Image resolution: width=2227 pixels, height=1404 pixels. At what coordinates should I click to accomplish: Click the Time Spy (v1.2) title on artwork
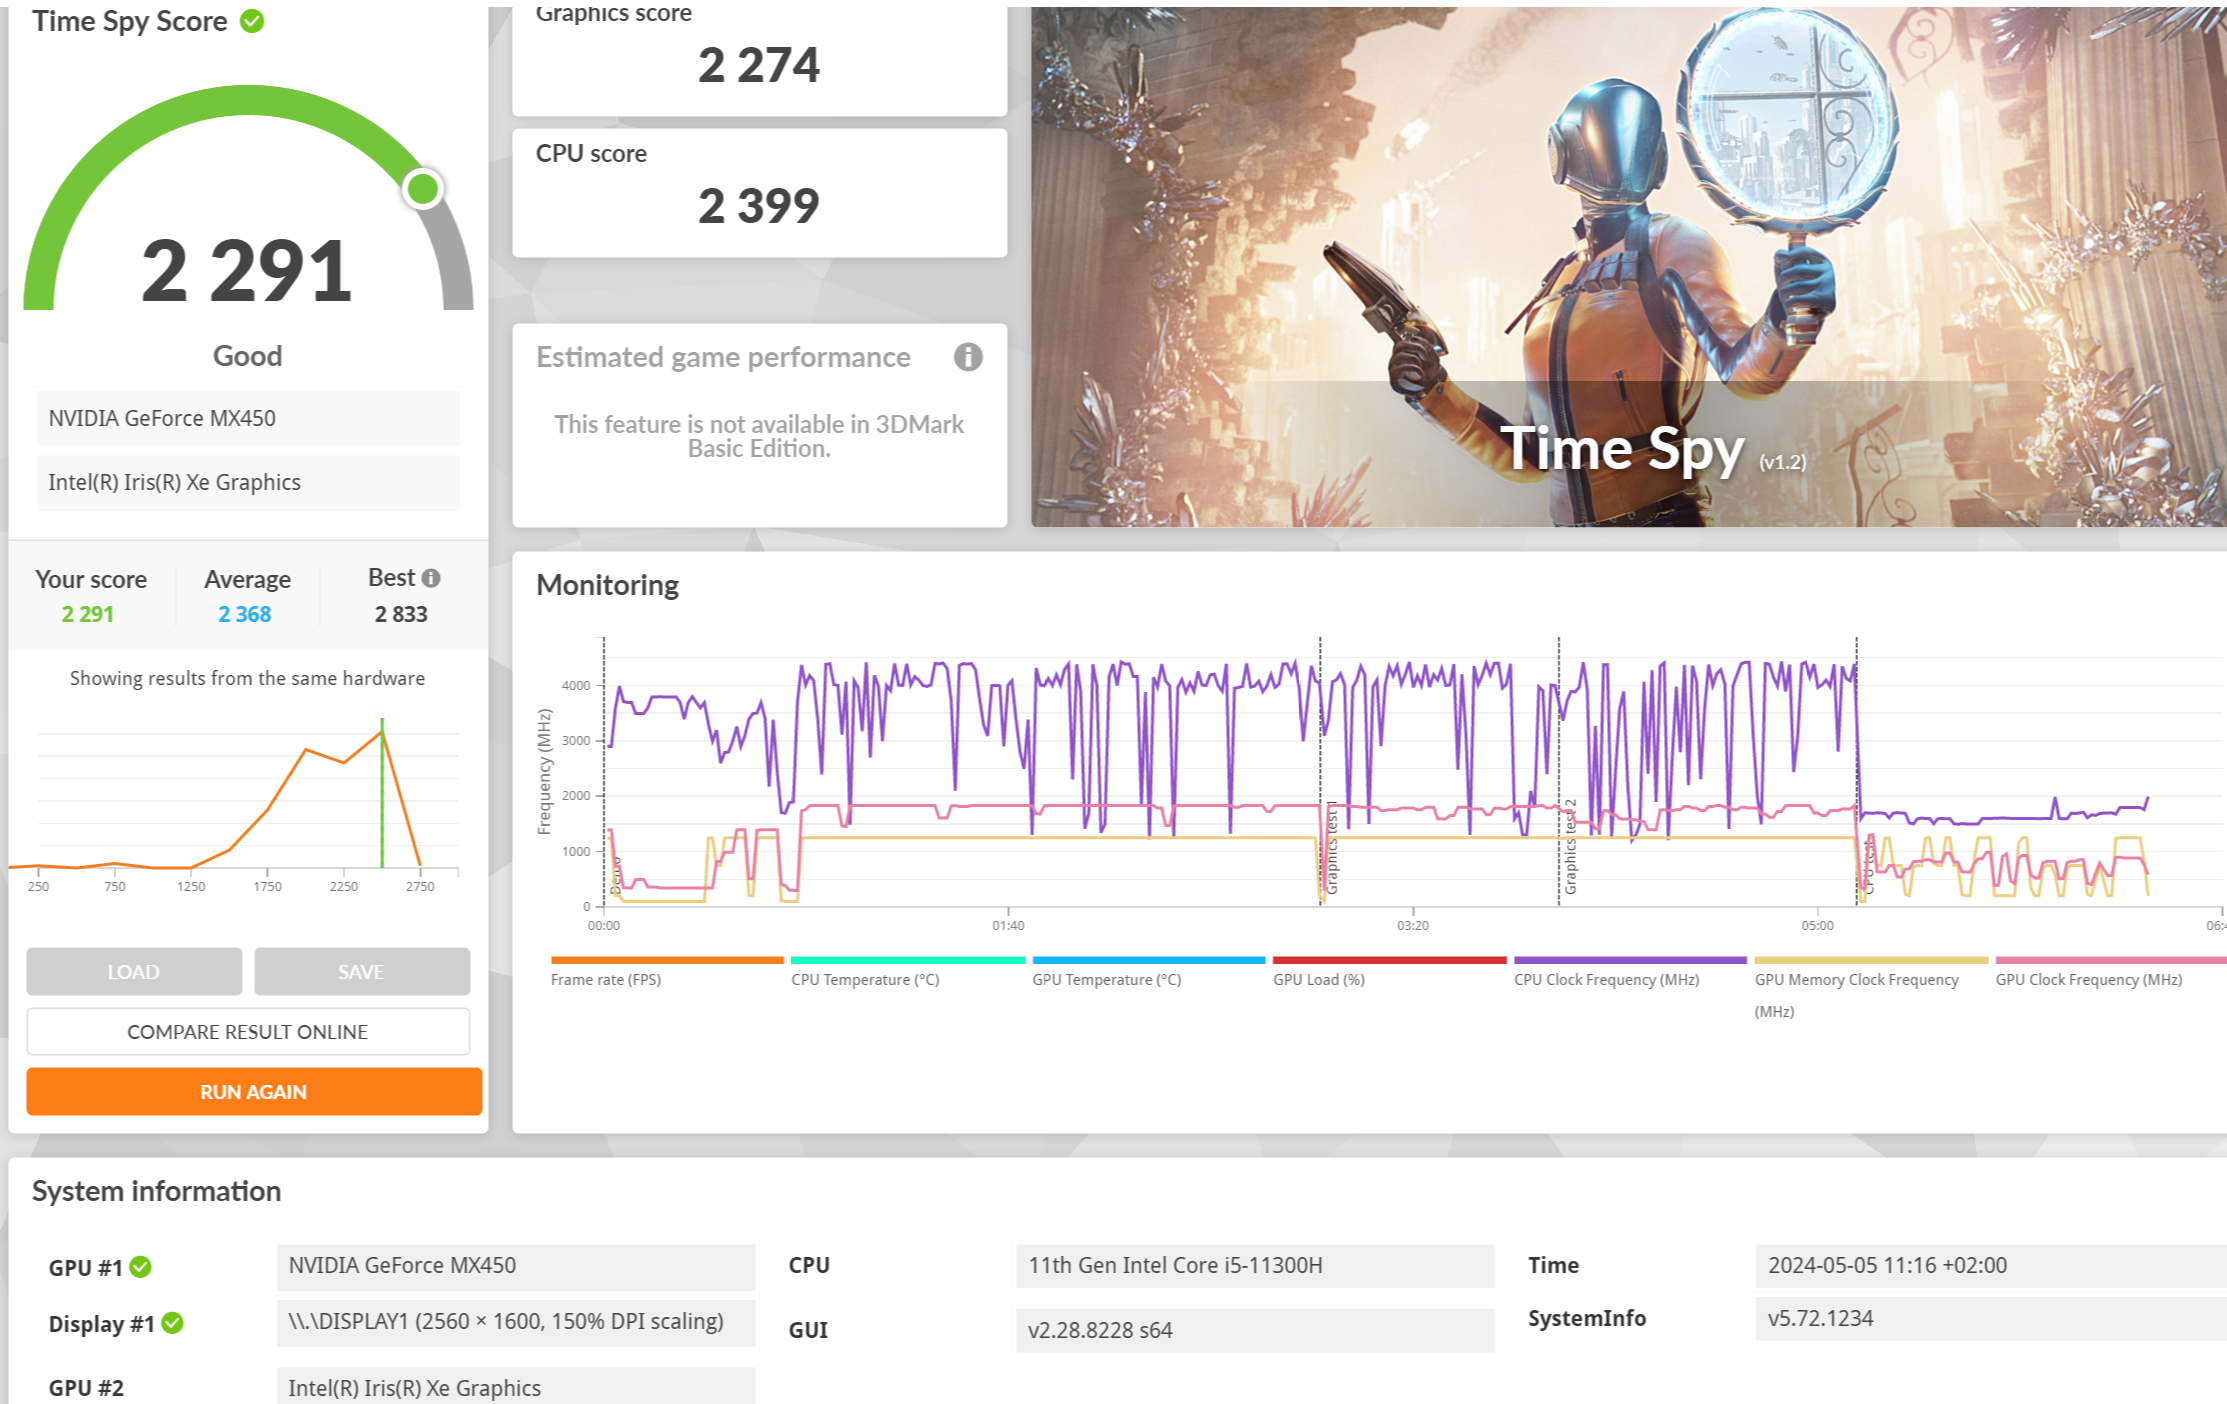1653,449
